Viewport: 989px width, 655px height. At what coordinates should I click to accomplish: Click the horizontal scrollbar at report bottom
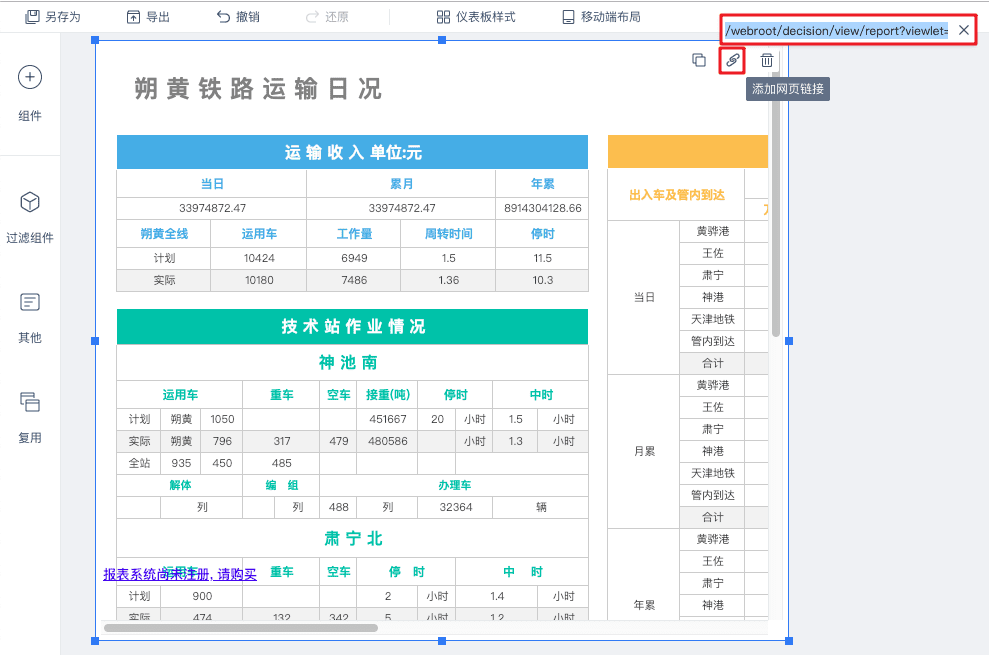240,628
